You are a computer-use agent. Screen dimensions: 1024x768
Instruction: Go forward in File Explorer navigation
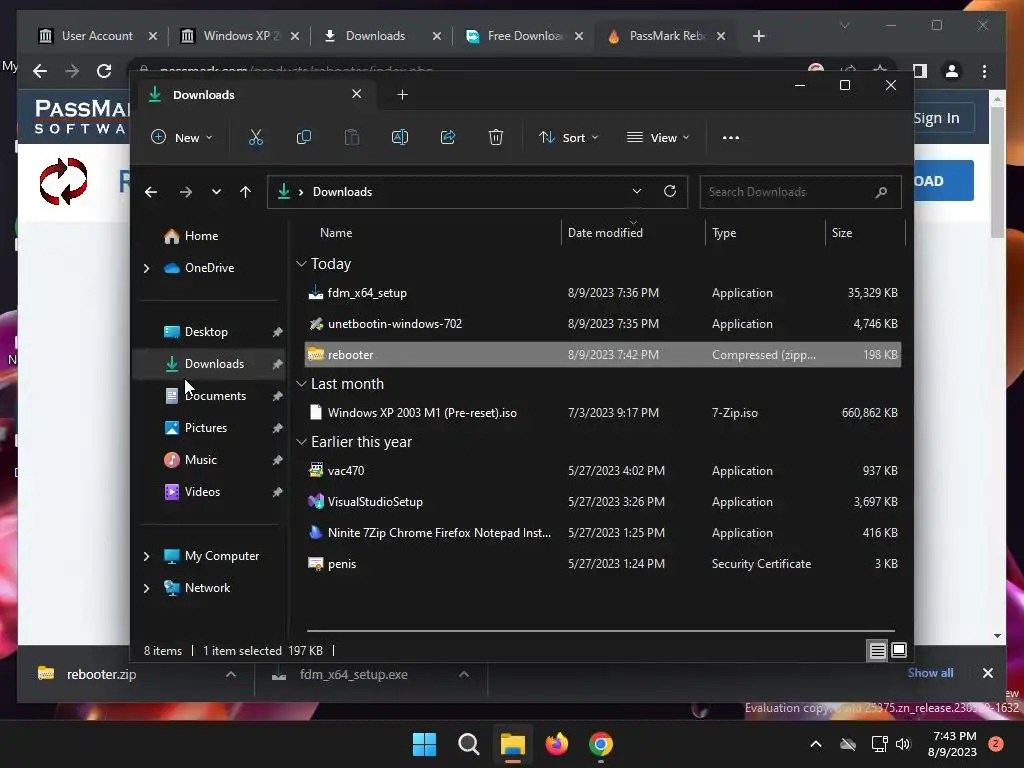click(185, 192)
